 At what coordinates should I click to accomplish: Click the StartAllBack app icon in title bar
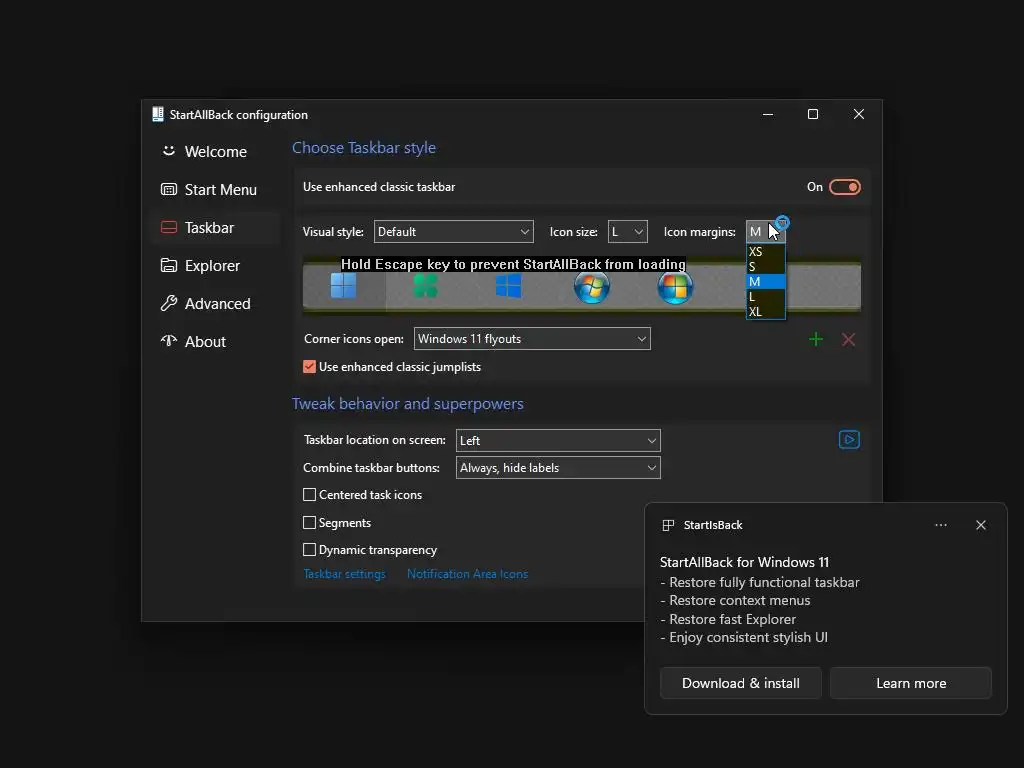click(157, 114)
